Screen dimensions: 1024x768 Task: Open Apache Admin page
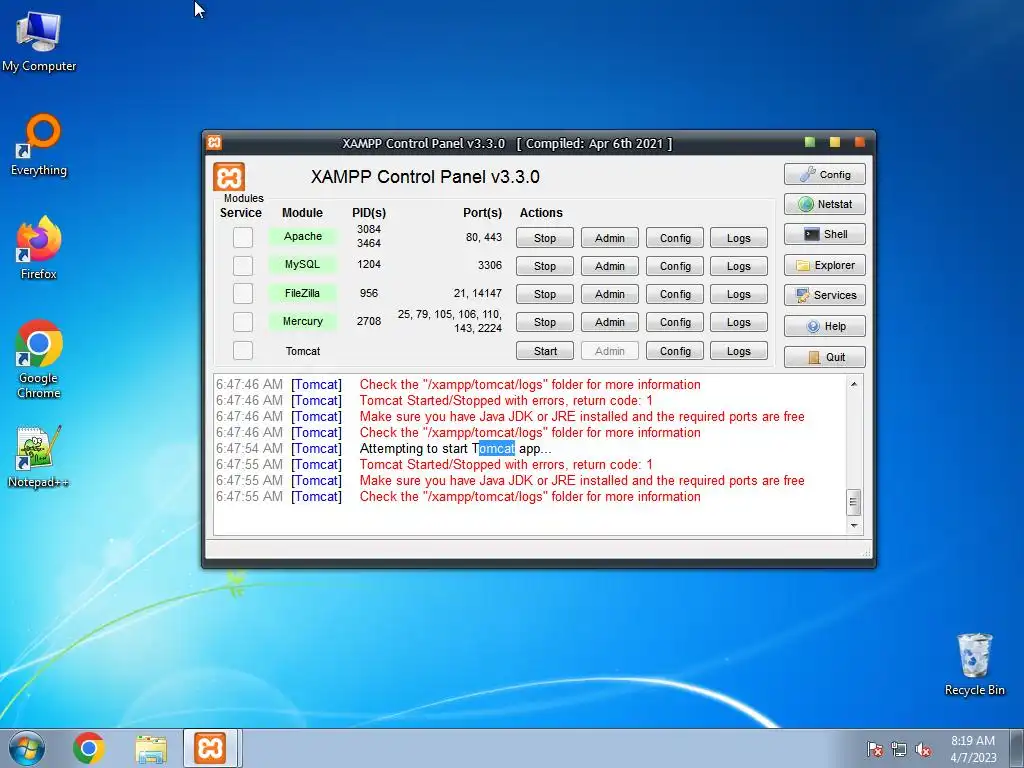(610, 238)
